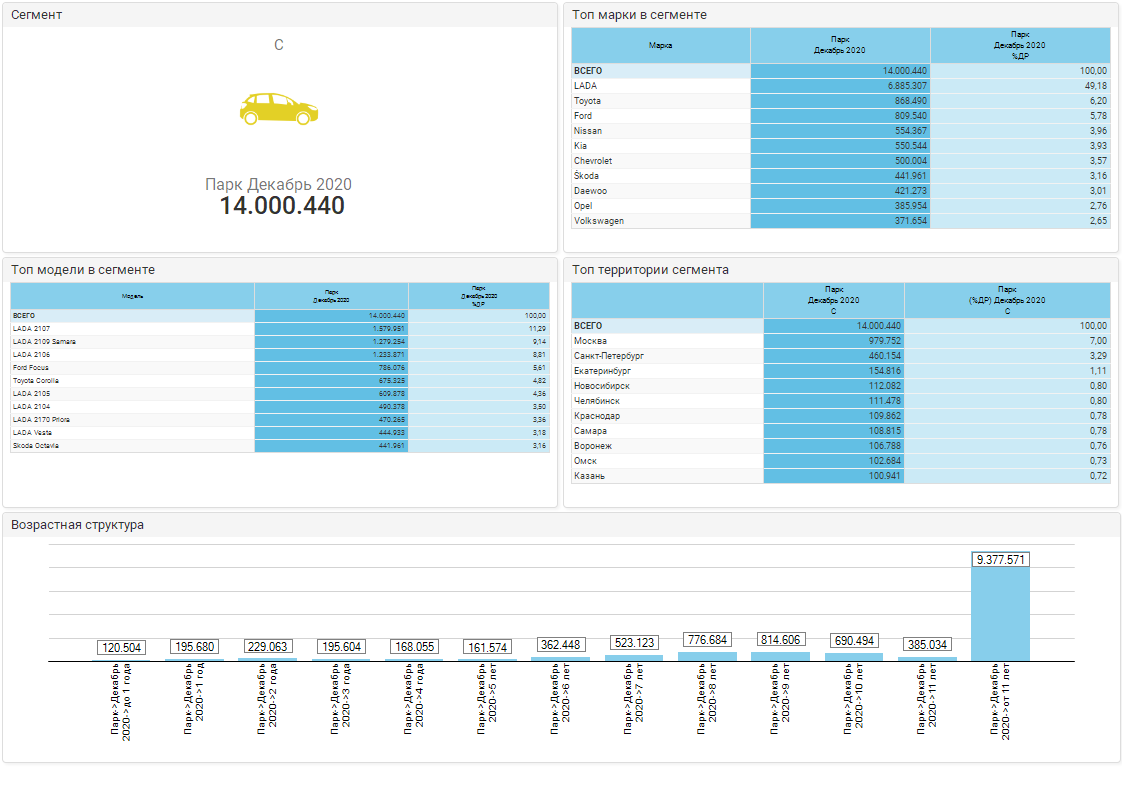Click the tallest bar 'от 11 лет'
Viewport: 1122px width, 793px height.
pyautogui.click(x=1000, y=615)
